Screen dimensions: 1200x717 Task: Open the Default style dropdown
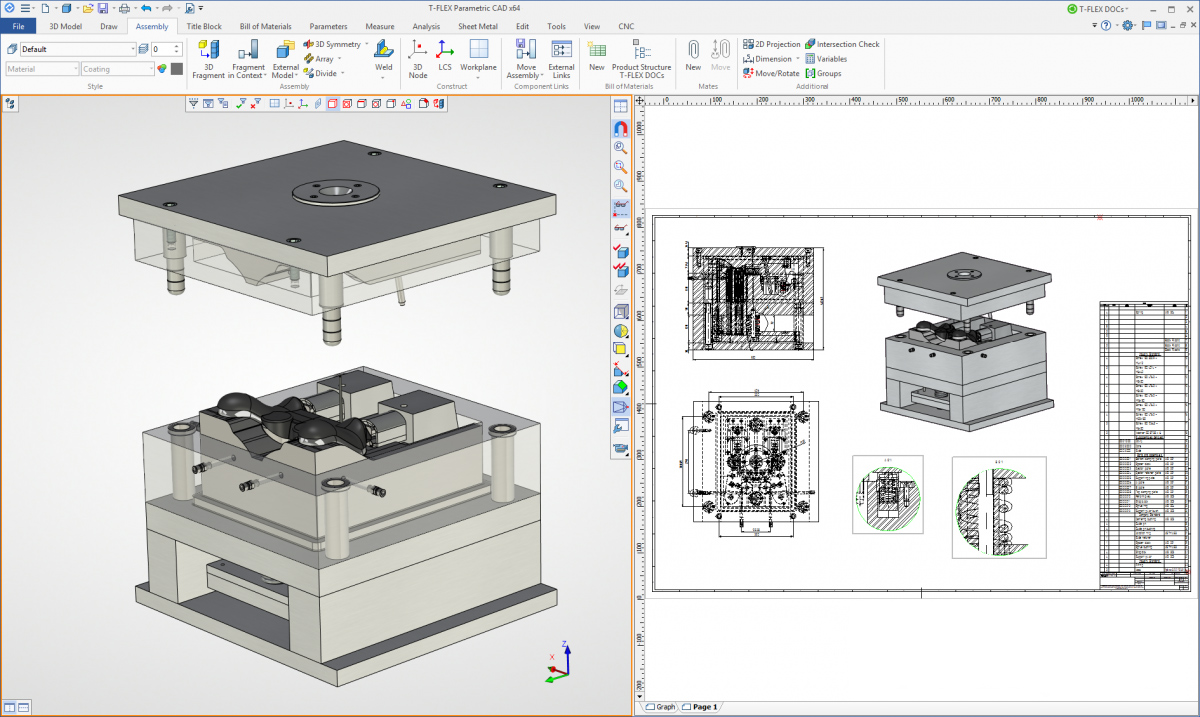132,49
